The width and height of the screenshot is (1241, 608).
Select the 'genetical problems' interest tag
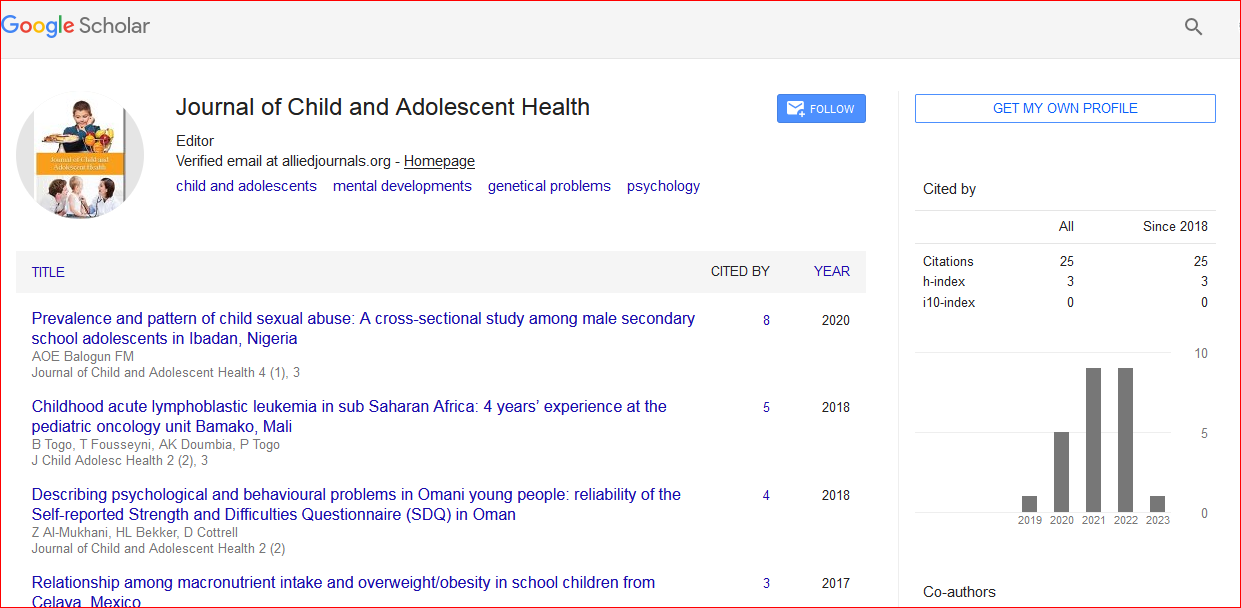549,186
